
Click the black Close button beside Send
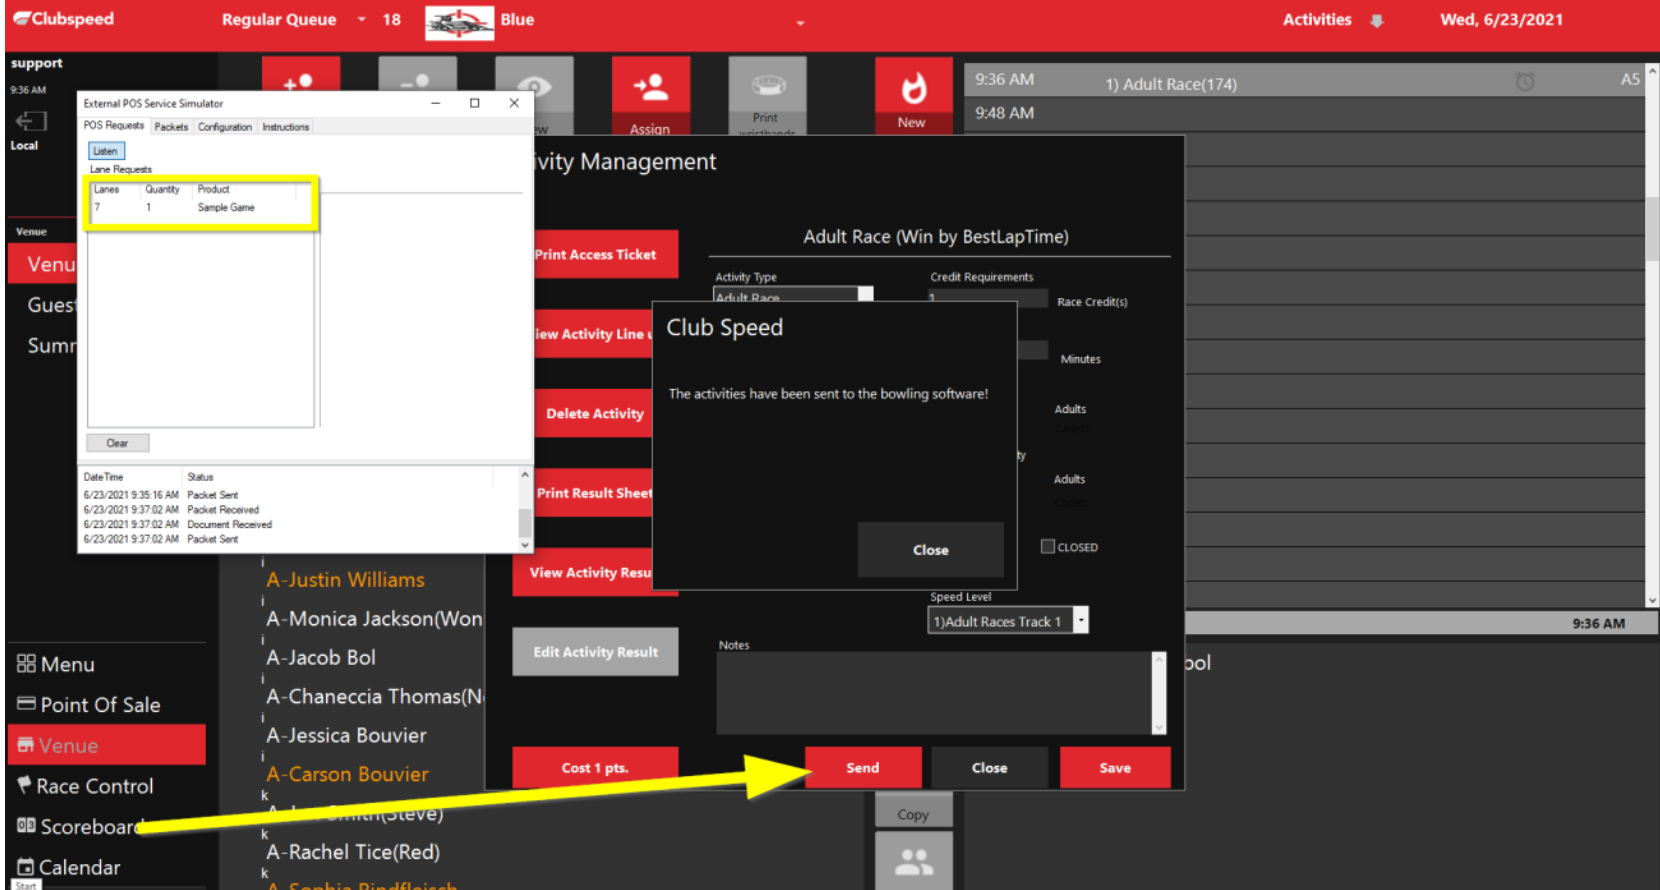point(990,768)
